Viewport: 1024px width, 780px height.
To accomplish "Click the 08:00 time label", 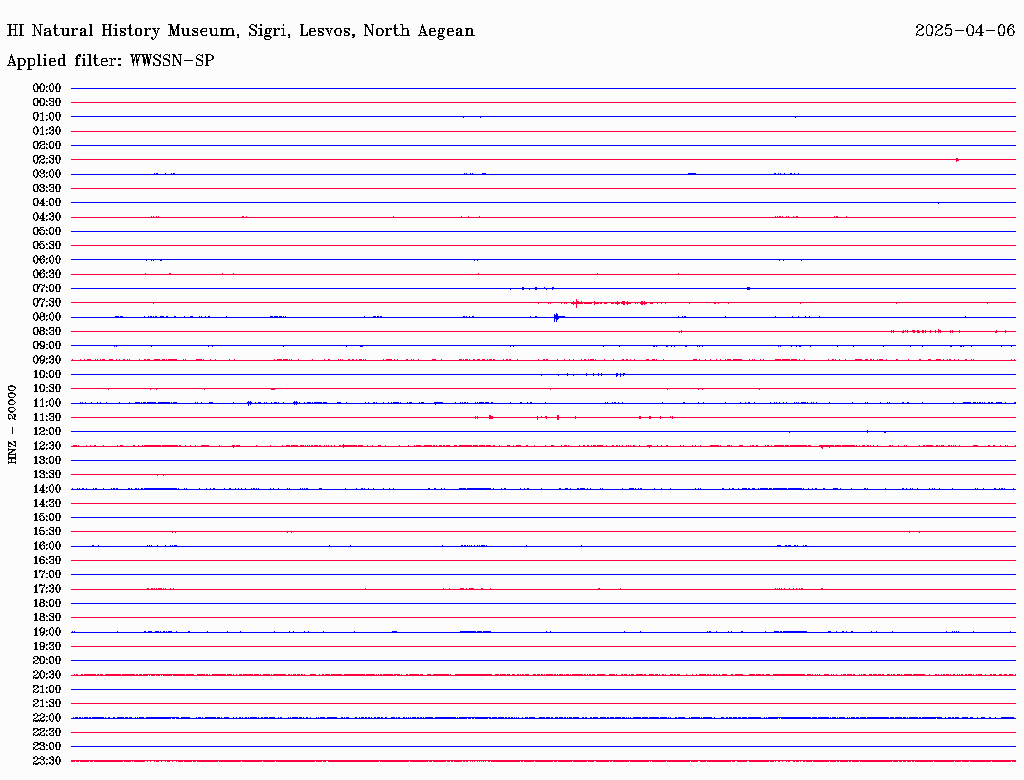I will [47, 317].
